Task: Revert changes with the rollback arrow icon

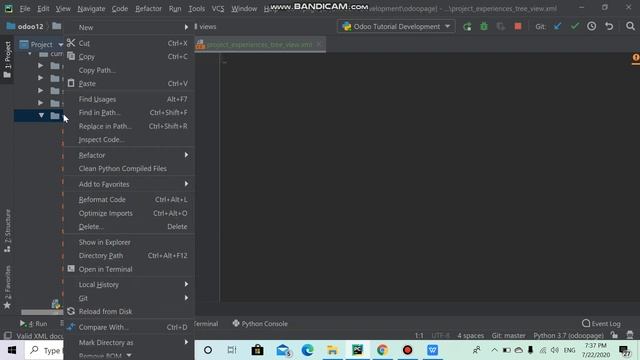Action: click(609, 26)
